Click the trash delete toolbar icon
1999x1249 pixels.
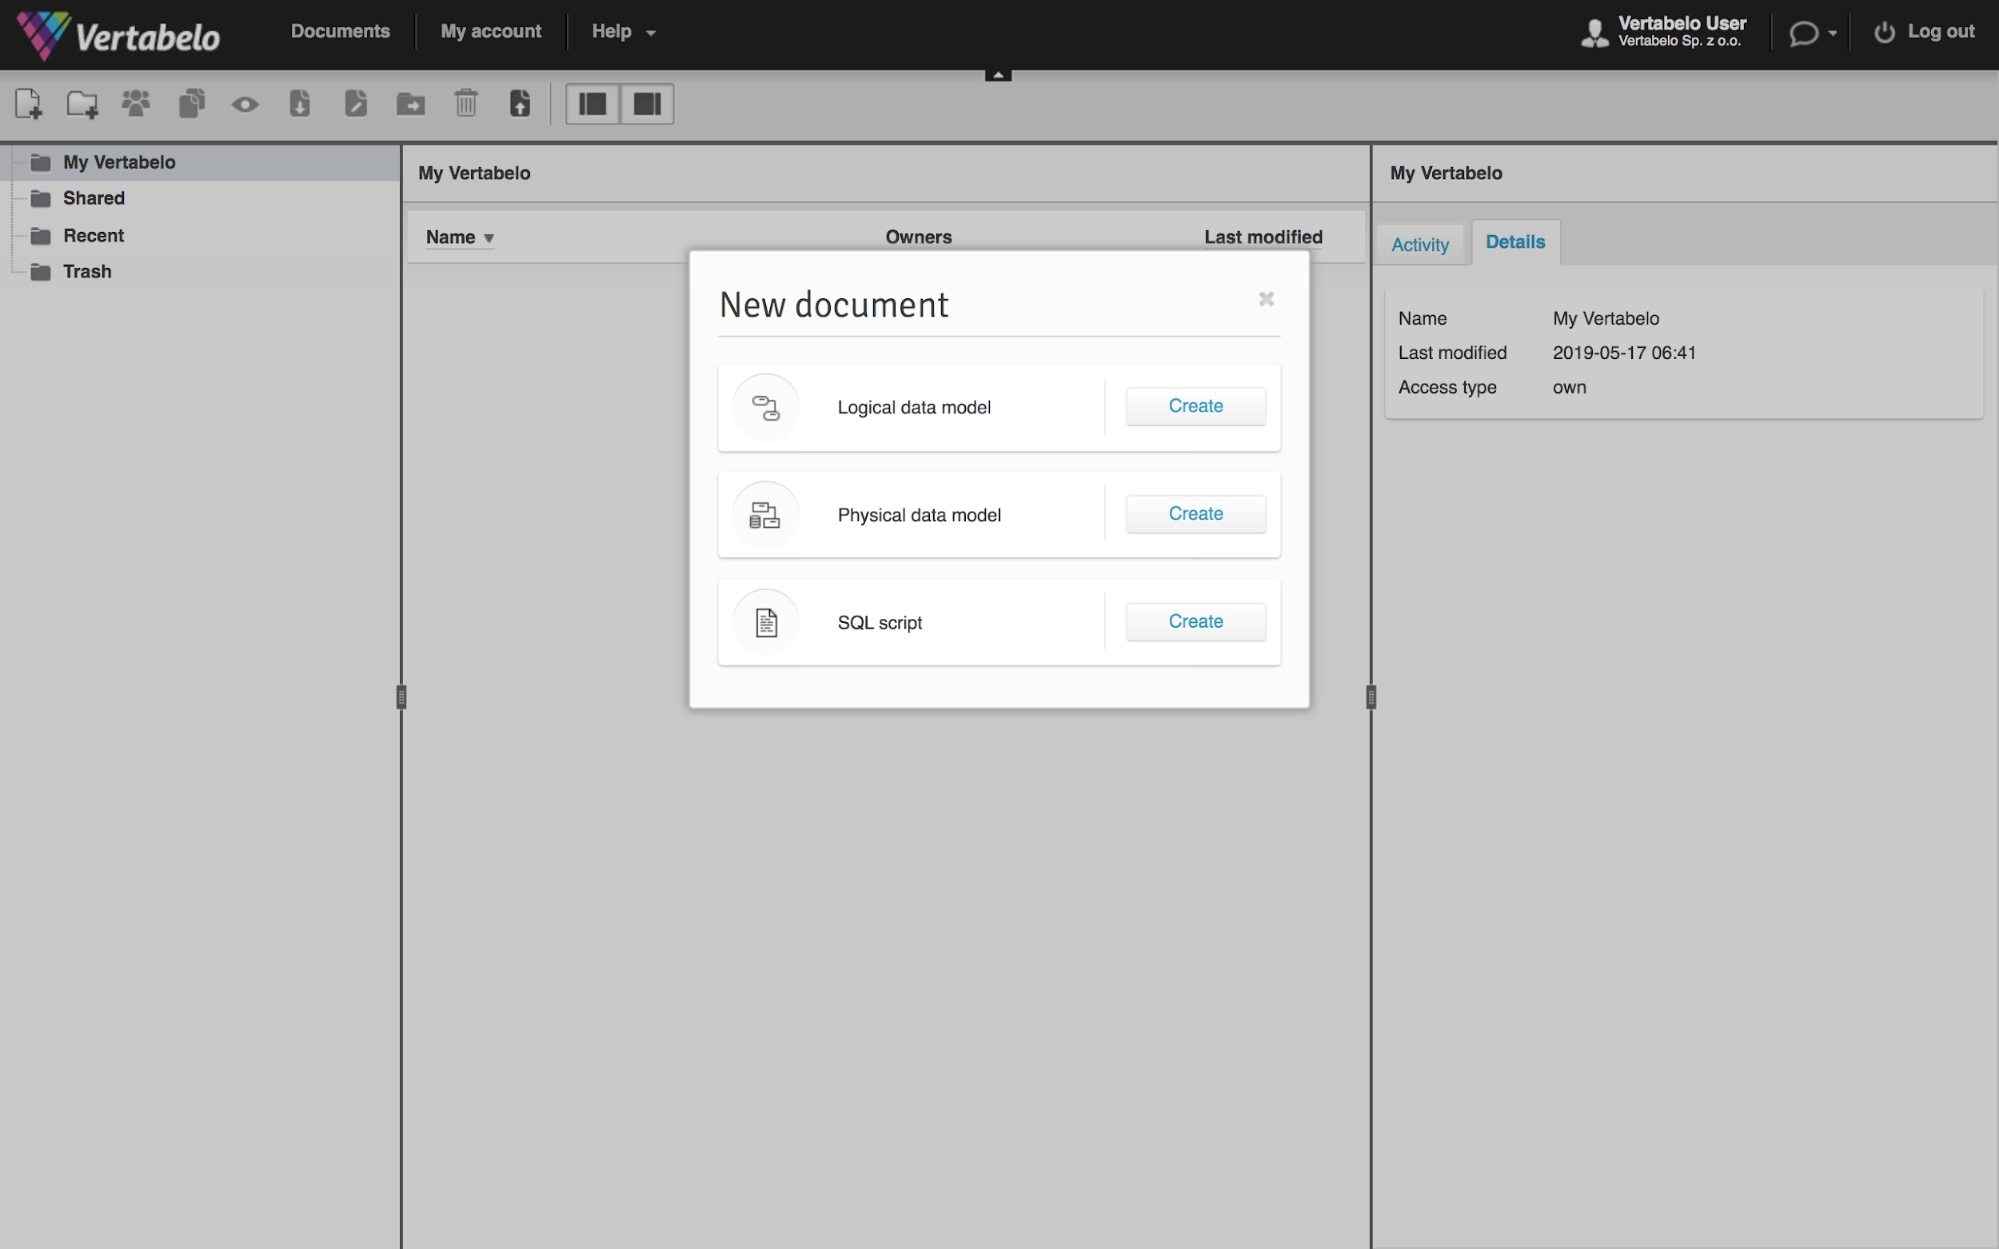pos(466,103)
